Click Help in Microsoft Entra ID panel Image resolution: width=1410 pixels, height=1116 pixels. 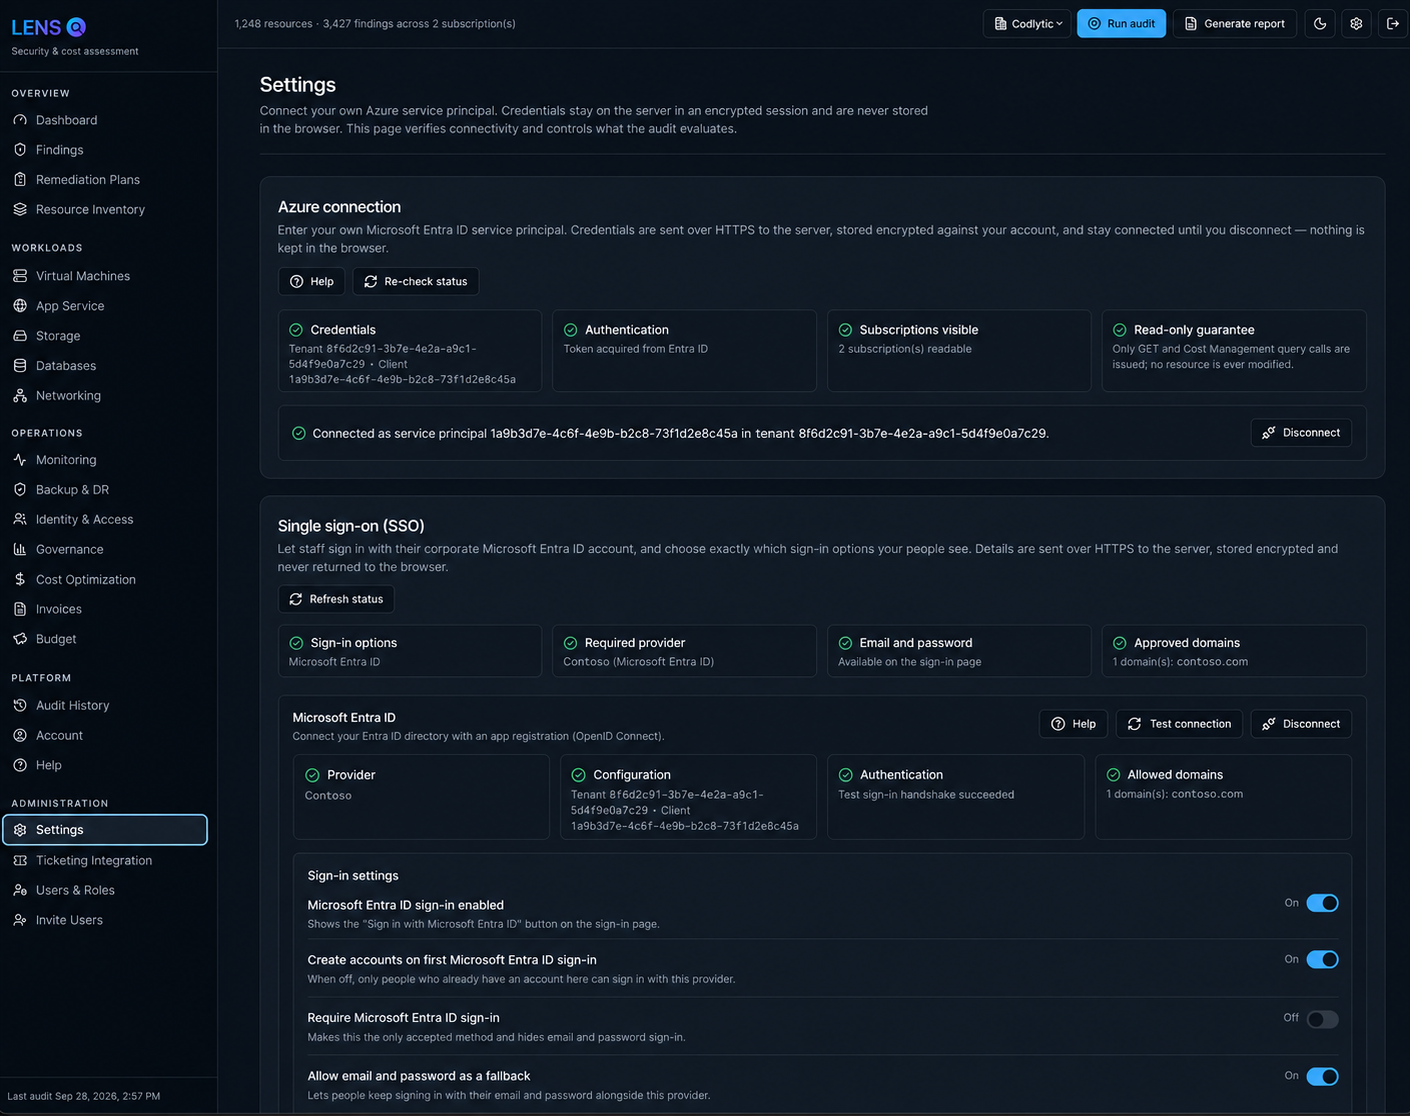point(1074,724)
